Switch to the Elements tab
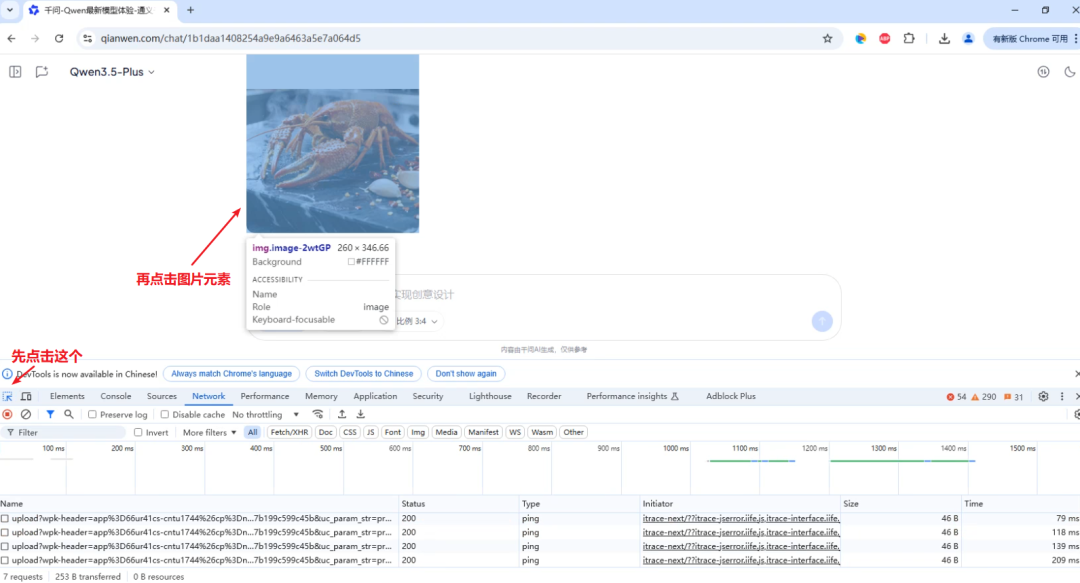This screenshot has height=583, width=1080. [x=67, y=396]
